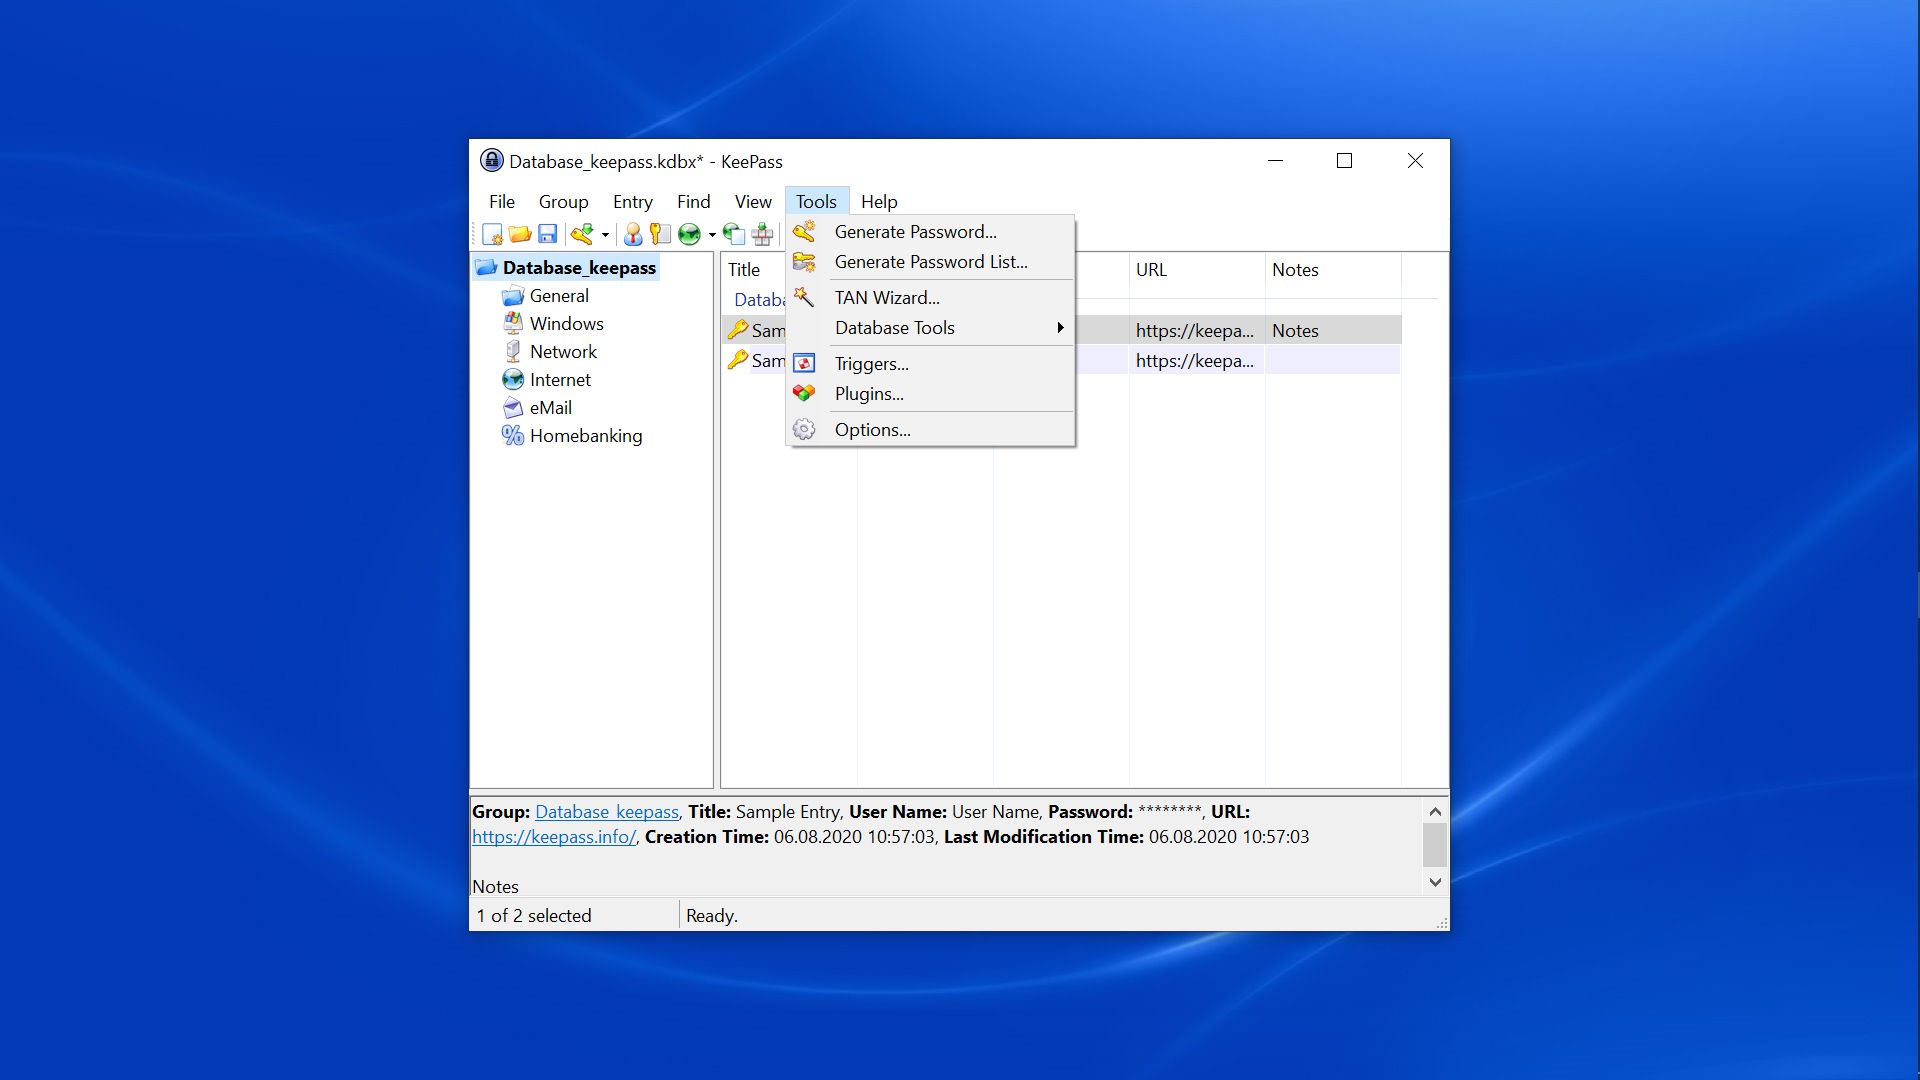Click the Save Database floppy icon
Image resolution: width=1920 pixels, height=1080 pixels.
(x=547, y=234)
